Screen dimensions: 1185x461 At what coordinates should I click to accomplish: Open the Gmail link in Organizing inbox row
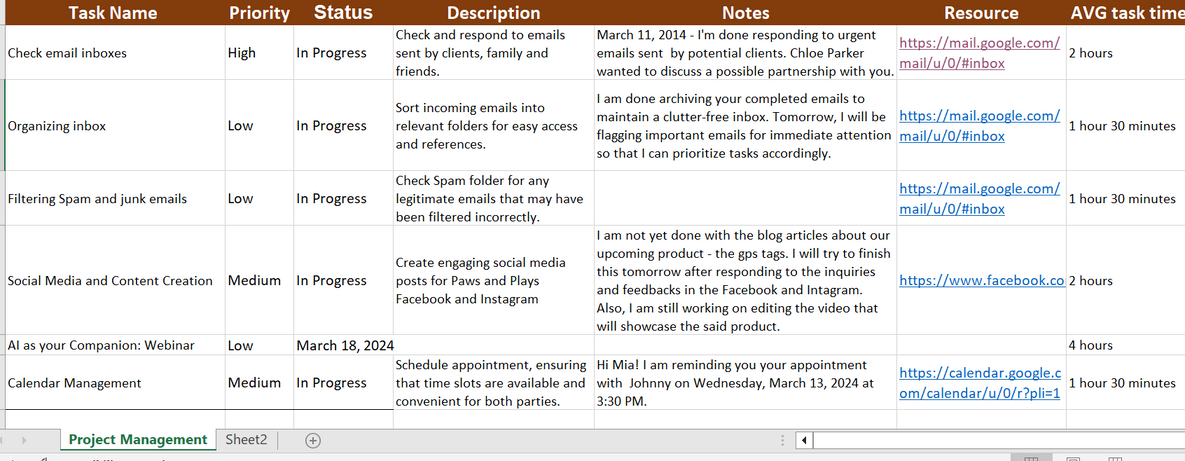pyautogui.click(x=979, y=126)
